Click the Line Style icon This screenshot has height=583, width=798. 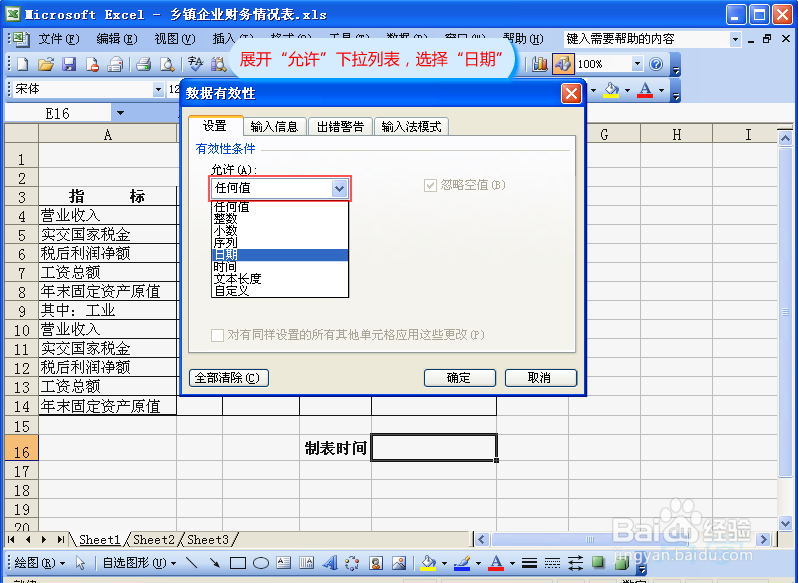[529, 563]
